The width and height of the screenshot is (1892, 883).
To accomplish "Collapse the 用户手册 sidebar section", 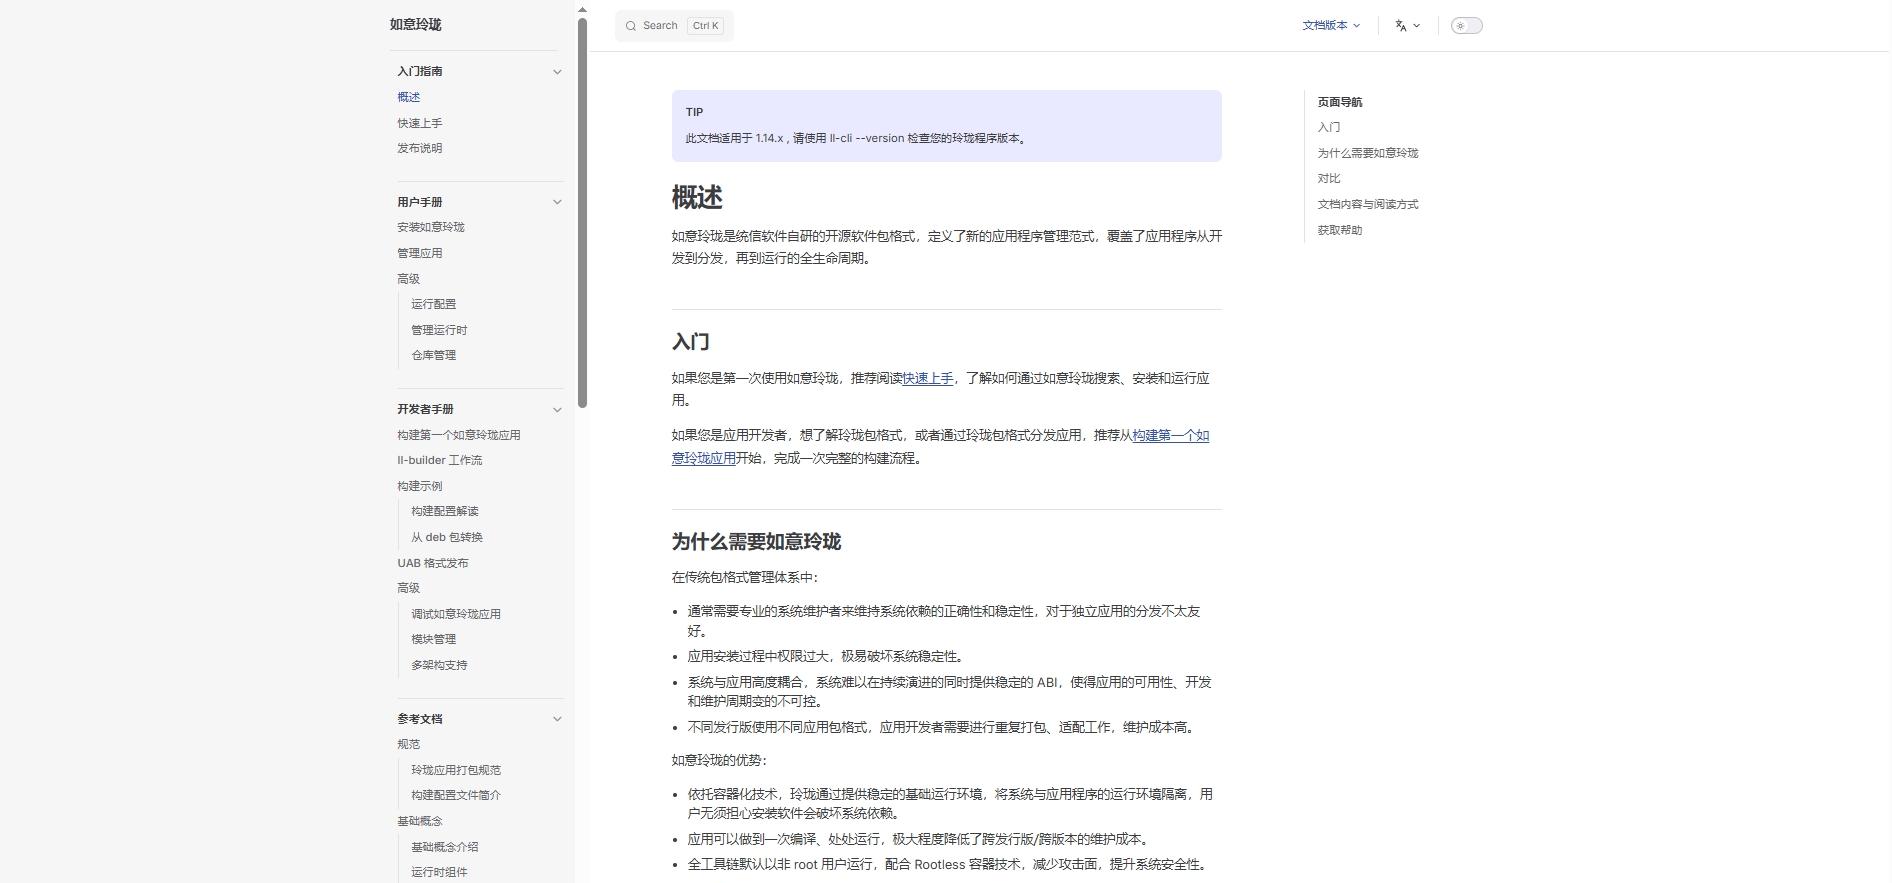I will tap(557, 202).
